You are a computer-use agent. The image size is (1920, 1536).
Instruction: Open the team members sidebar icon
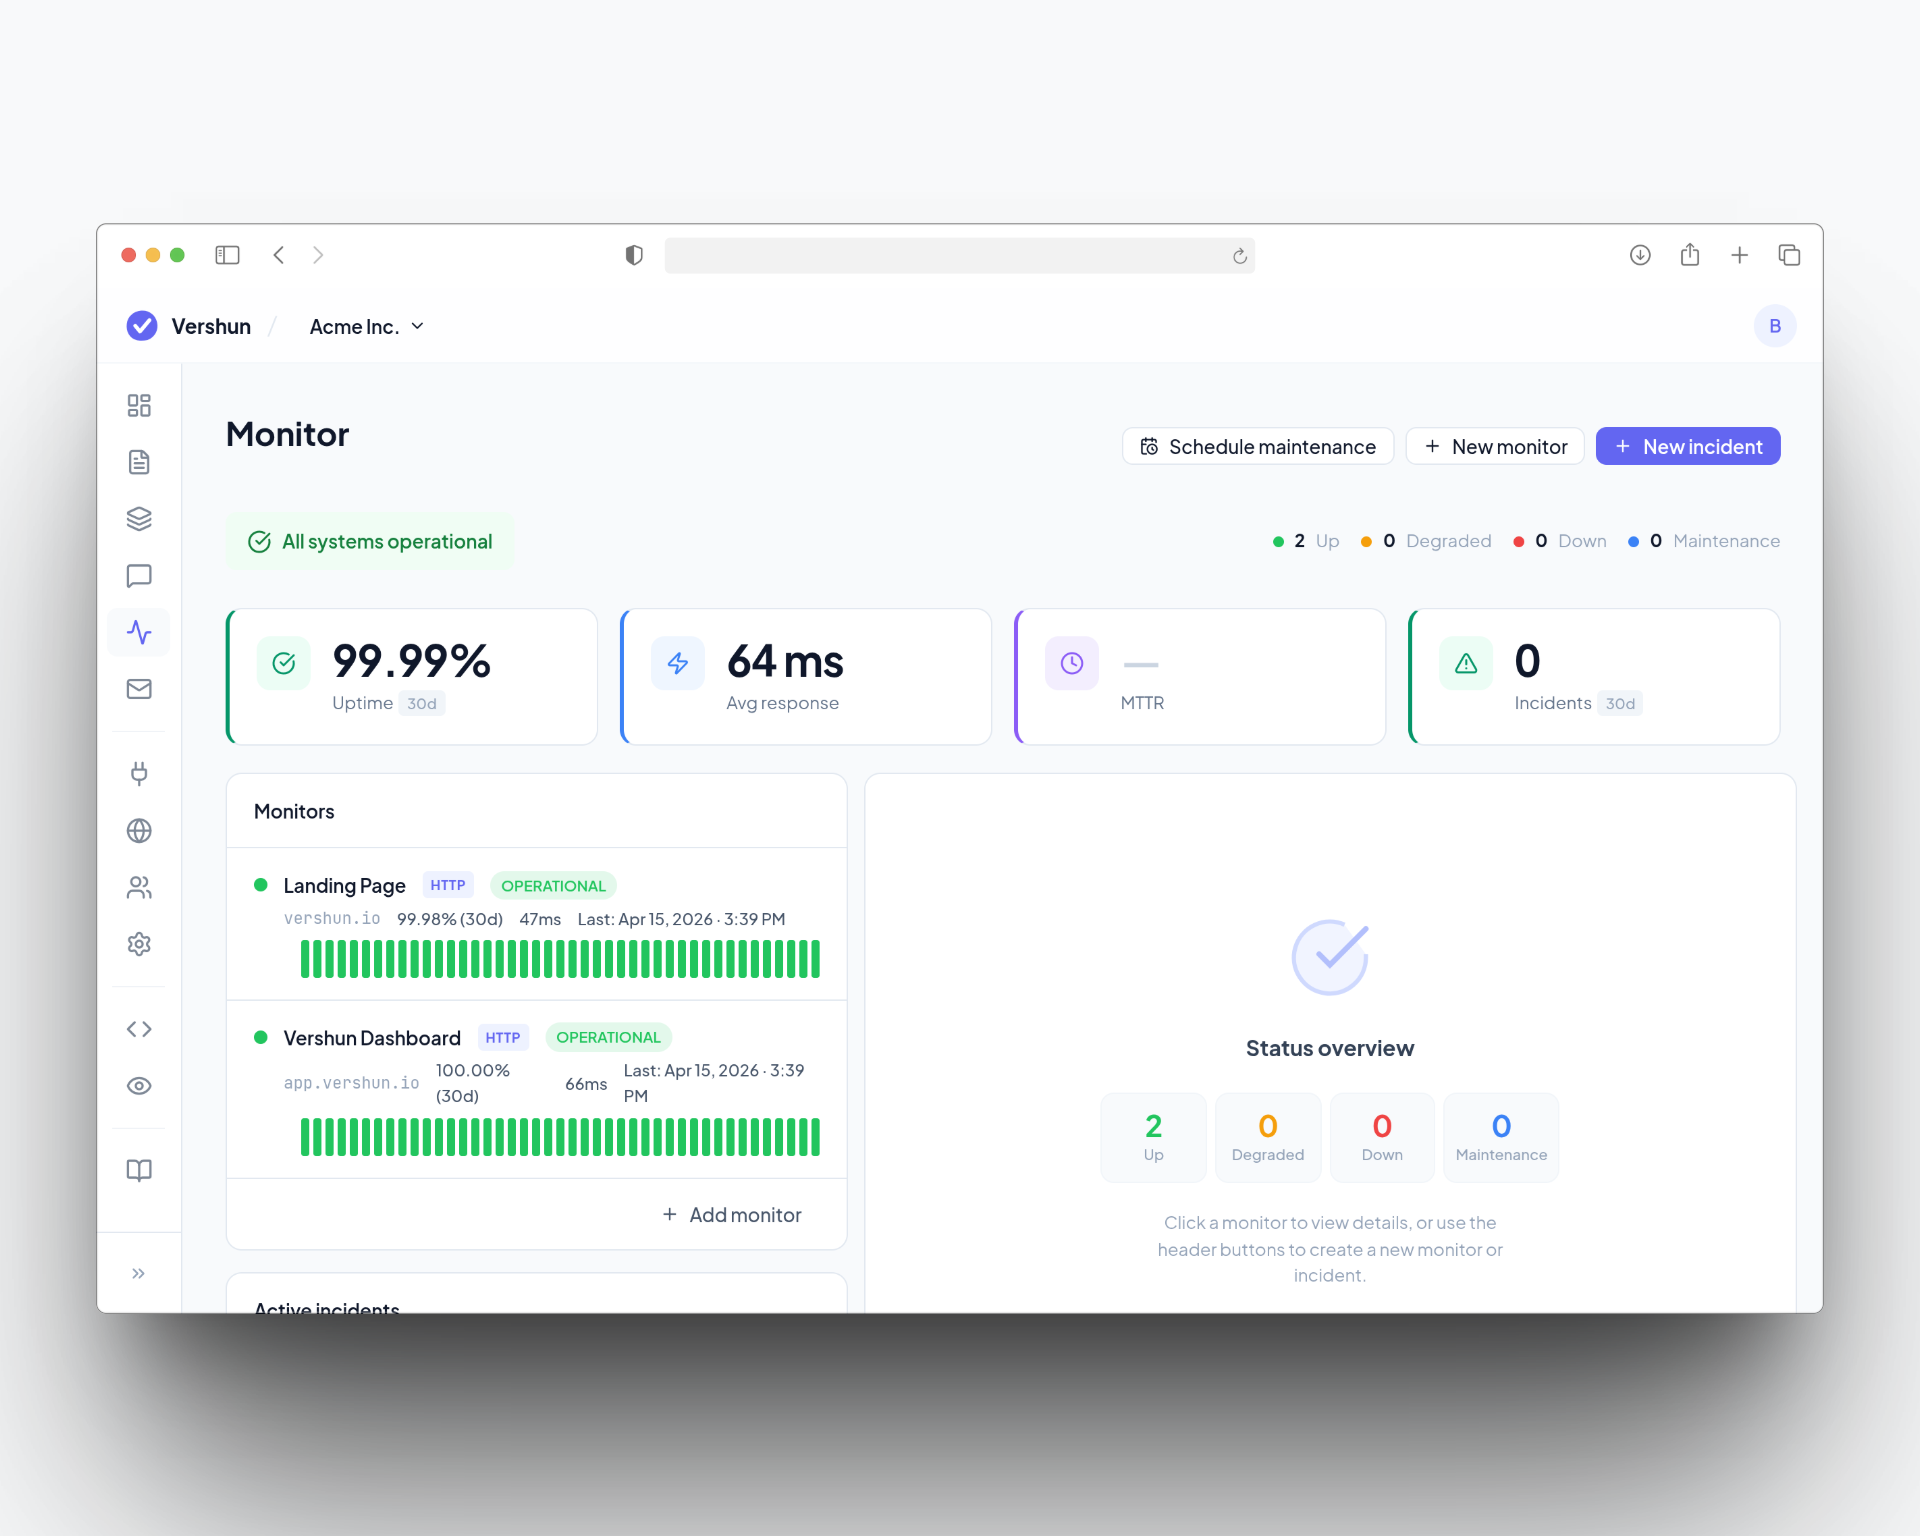pyautogui.click(x=139, y=887)
